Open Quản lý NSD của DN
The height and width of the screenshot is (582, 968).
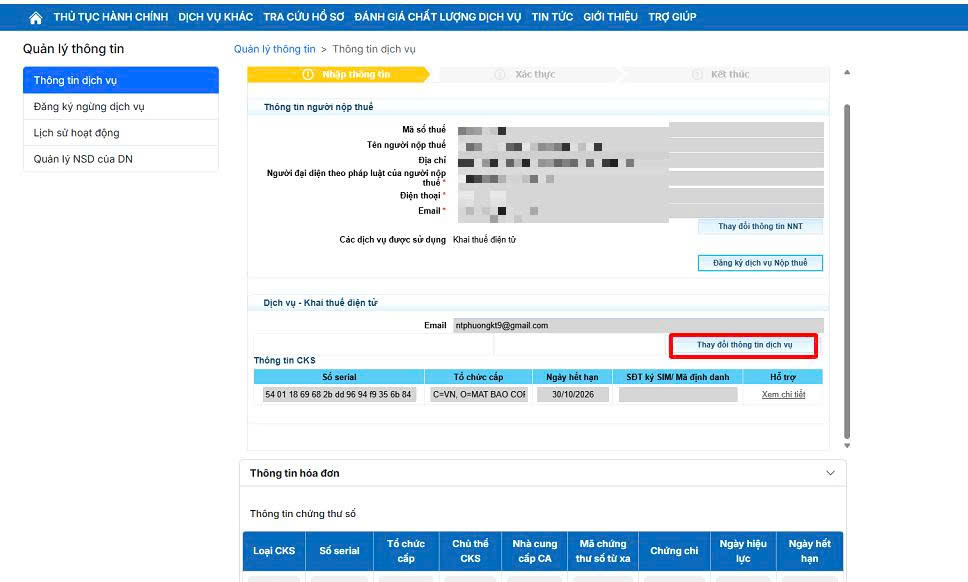pos(120,159)
